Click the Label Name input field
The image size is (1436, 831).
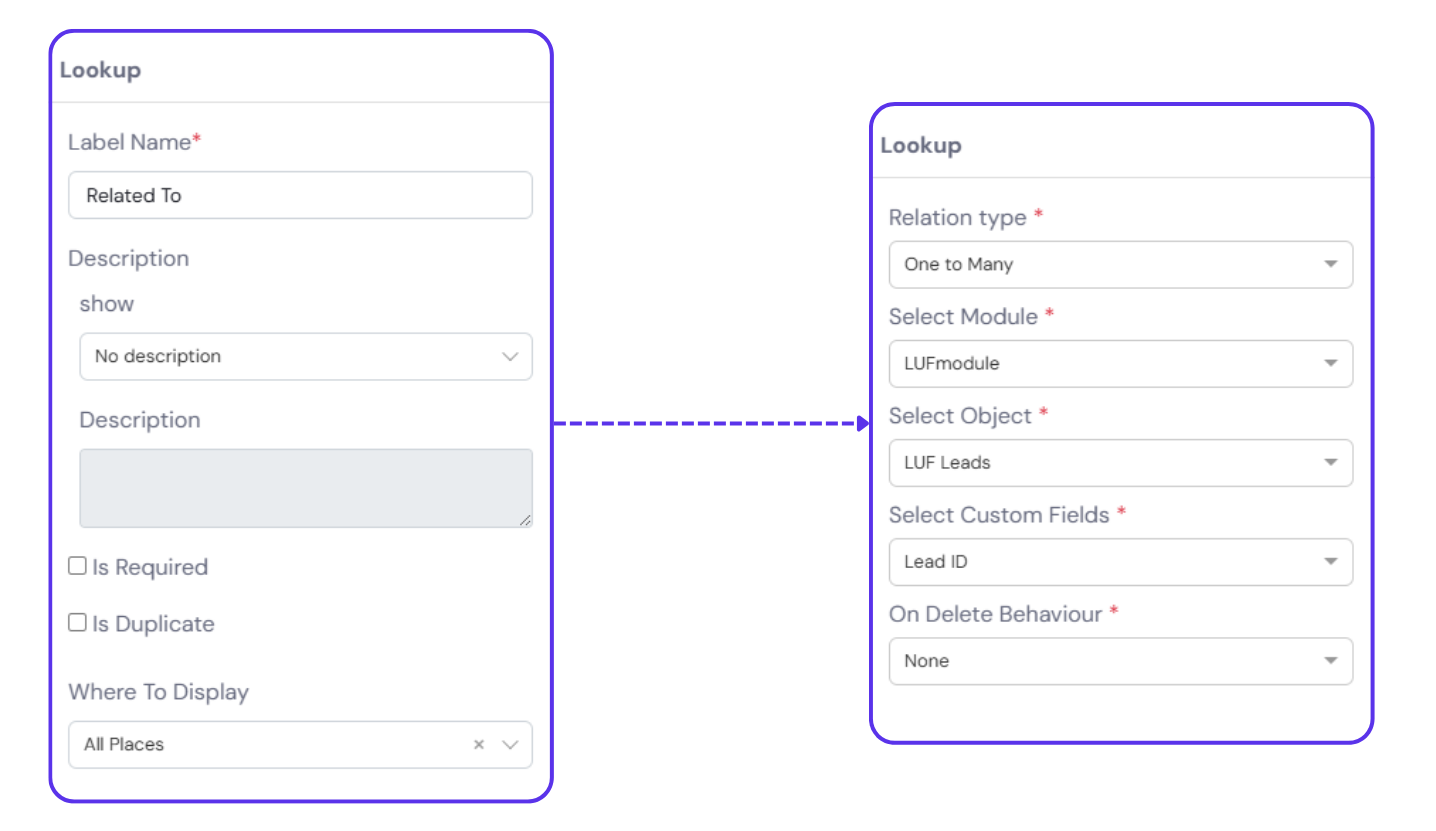pyautogui.click(x=300, y=196)
